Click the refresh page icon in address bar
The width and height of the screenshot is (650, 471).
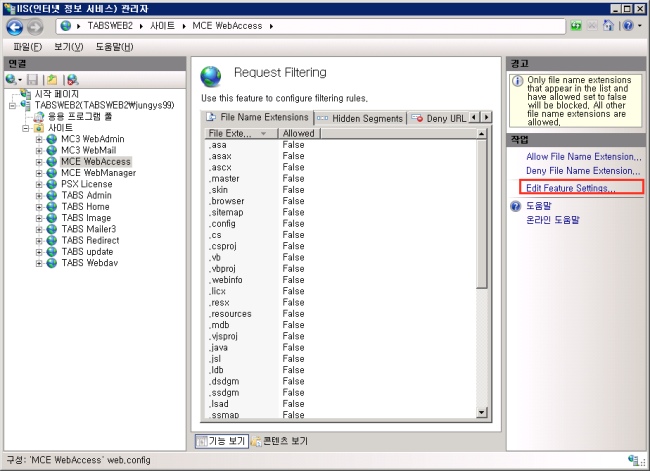(576, 26)
